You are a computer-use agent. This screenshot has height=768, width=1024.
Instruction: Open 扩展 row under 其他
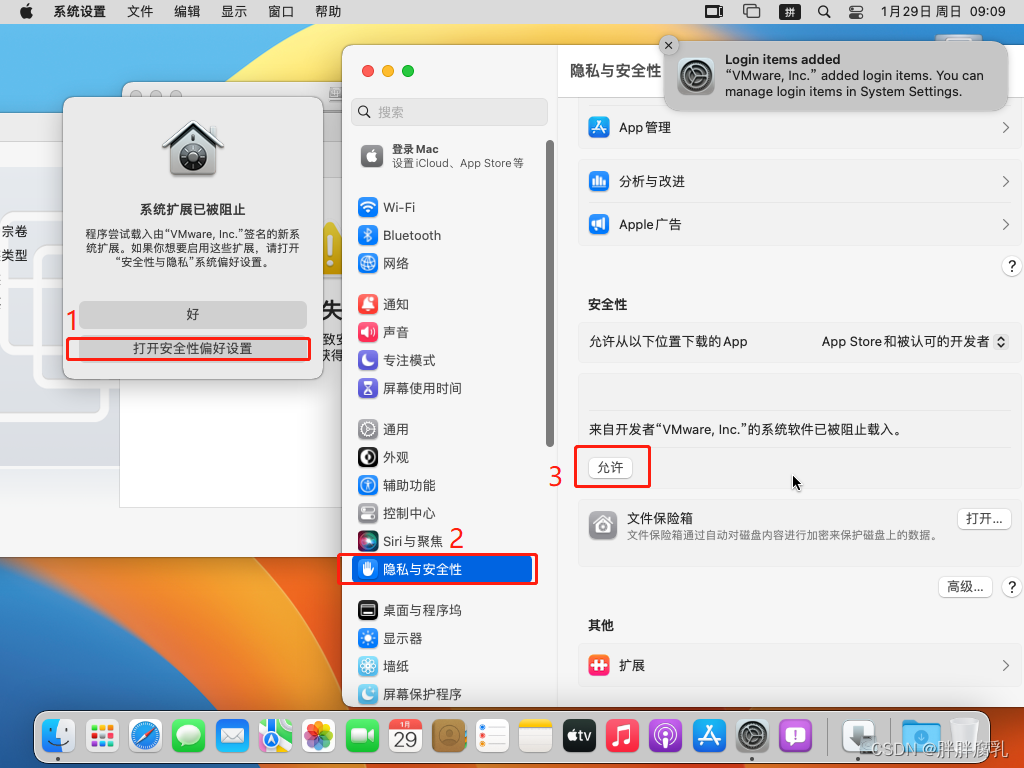799,665
